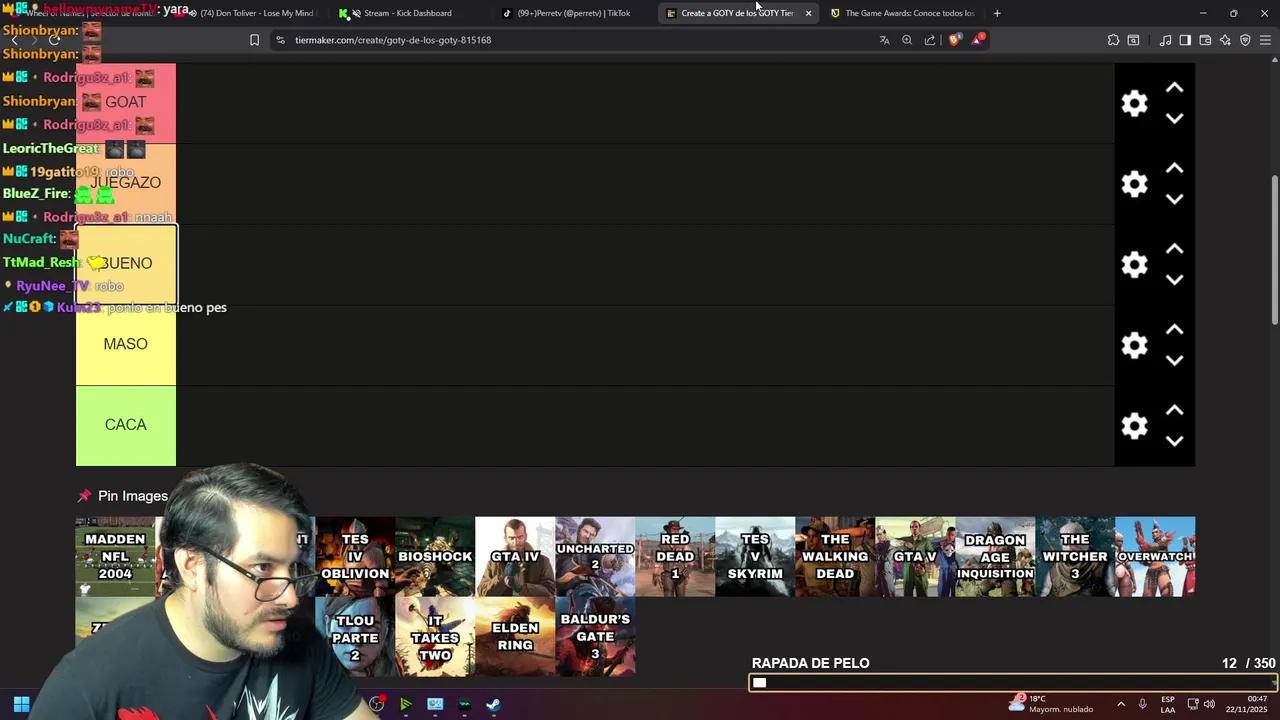Screen dimensions: 1280x720
Task: Switch to Don Toliver Lose My Mind tab
Action: (249, 13)
